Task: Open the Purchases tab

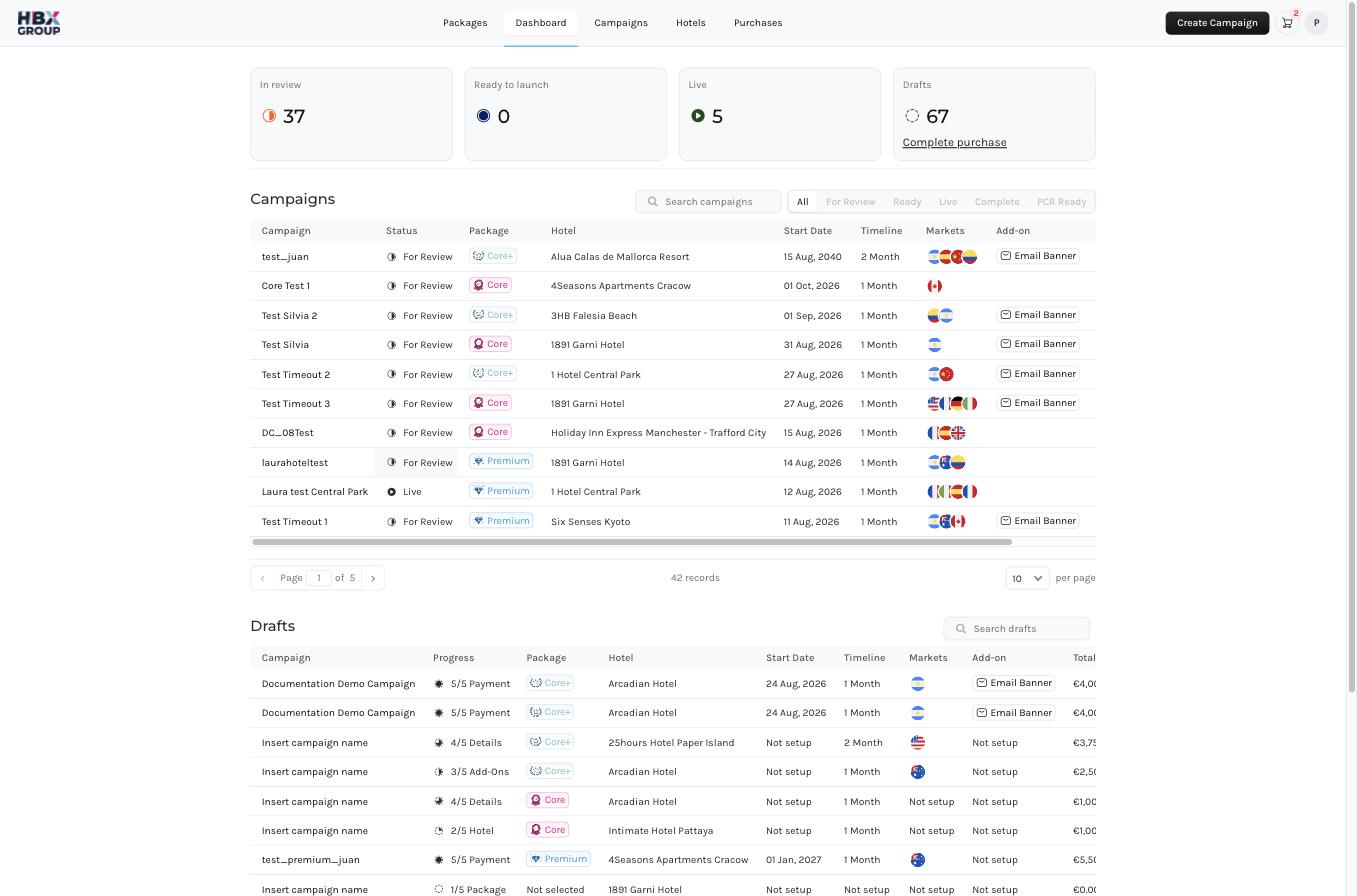Action: tap(758, 23)
